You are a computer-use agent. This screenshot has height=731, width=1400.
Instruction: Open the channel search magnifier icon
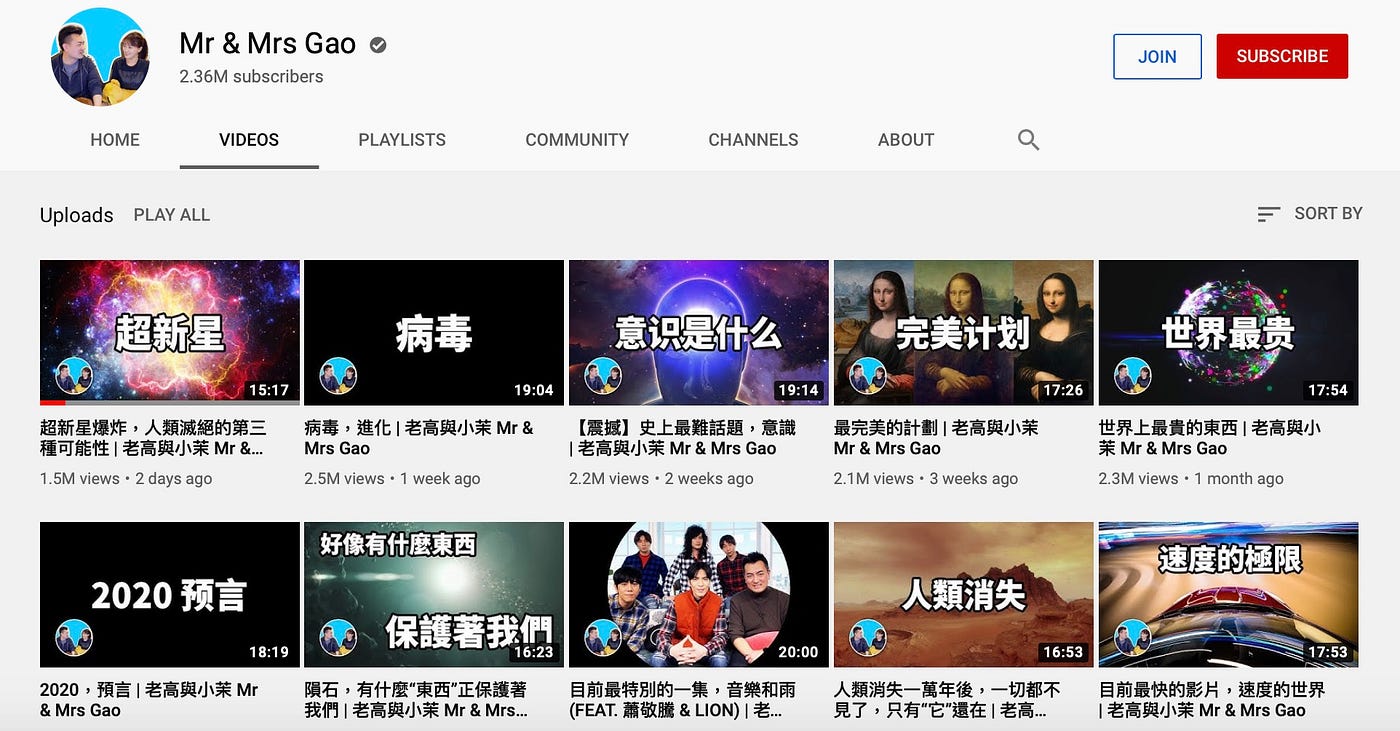1028,140
